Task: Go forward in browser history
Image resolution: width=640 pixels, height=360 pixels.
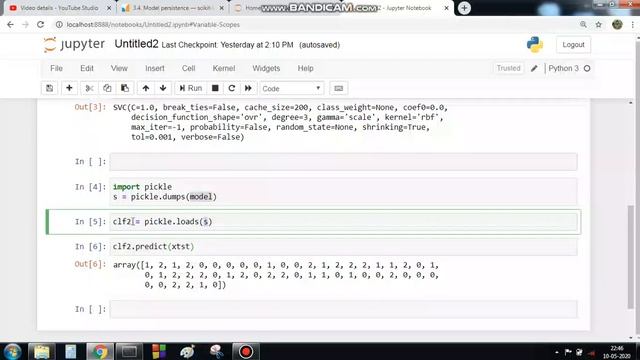Action: (25, 24)
